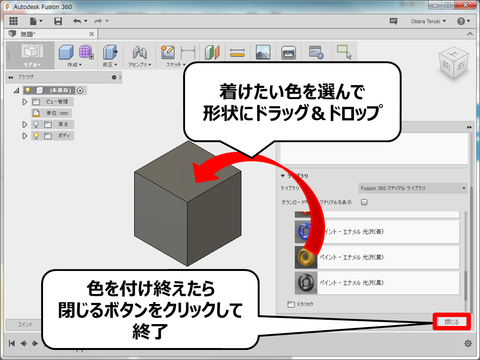
Task: Select the Sketch create tool icon
Action: pyautogui.click(x=168, y=52)
